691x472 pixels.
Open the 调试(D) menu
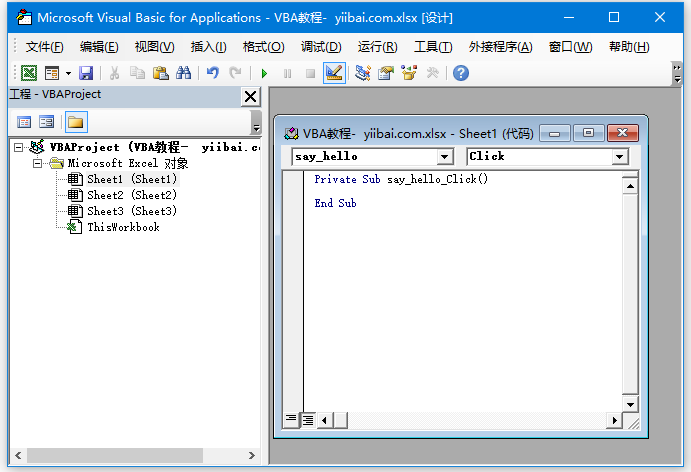321,47
